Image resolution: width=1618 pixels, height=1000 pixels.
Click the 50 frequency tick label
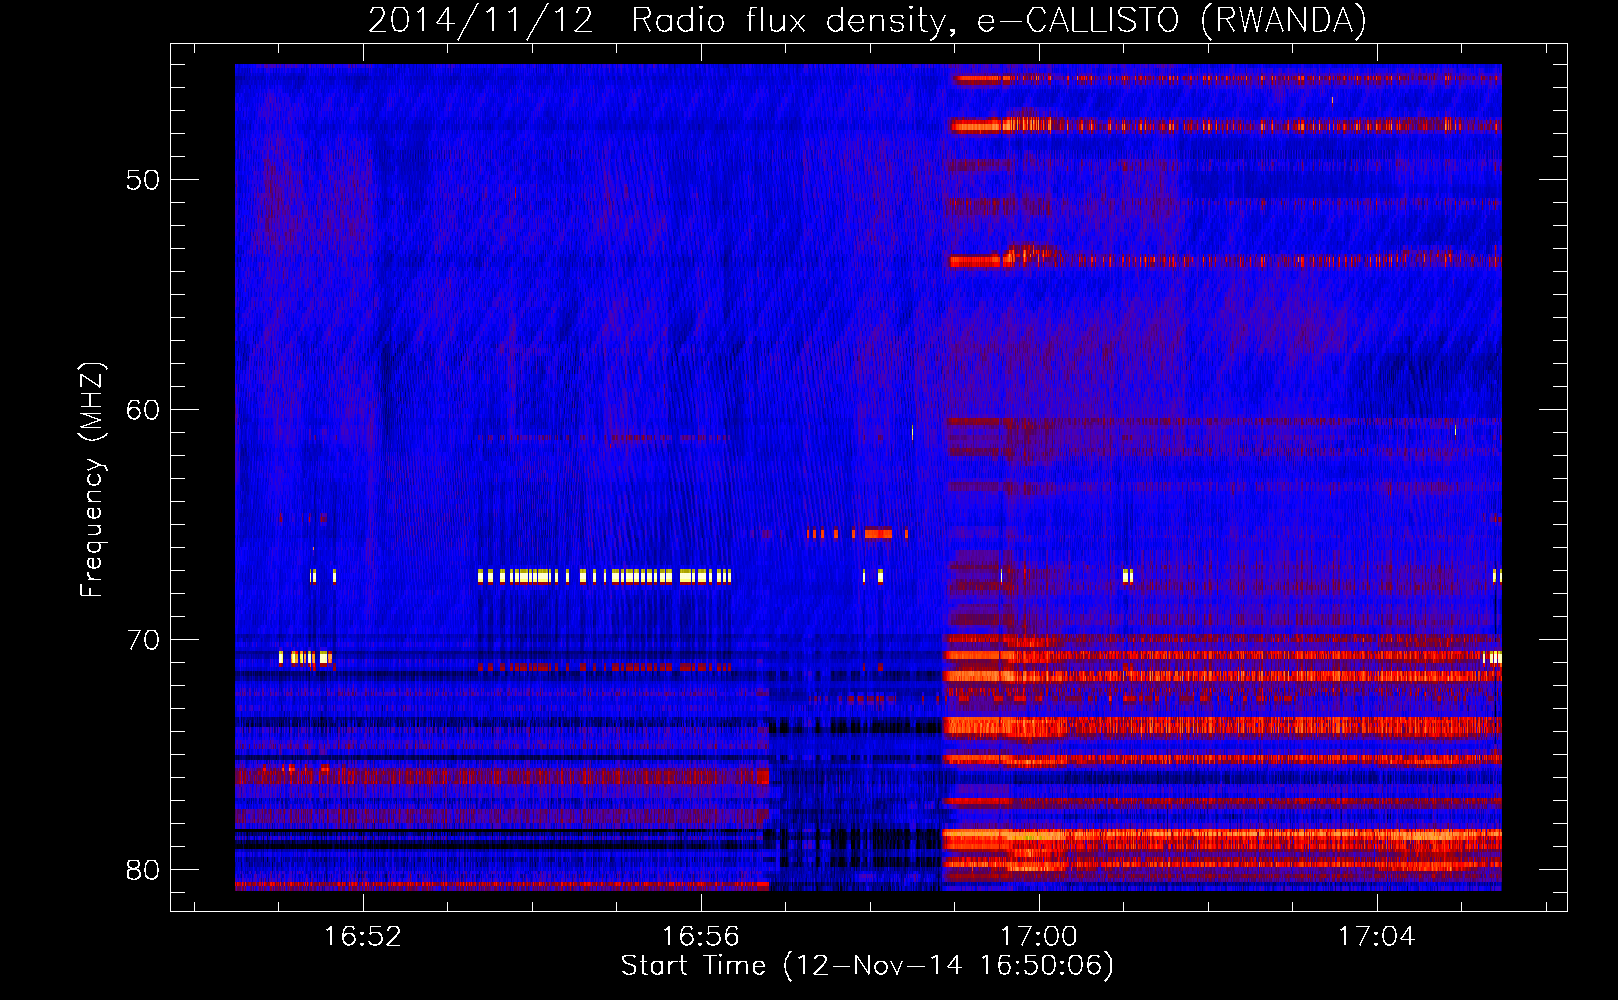(142, 180)
